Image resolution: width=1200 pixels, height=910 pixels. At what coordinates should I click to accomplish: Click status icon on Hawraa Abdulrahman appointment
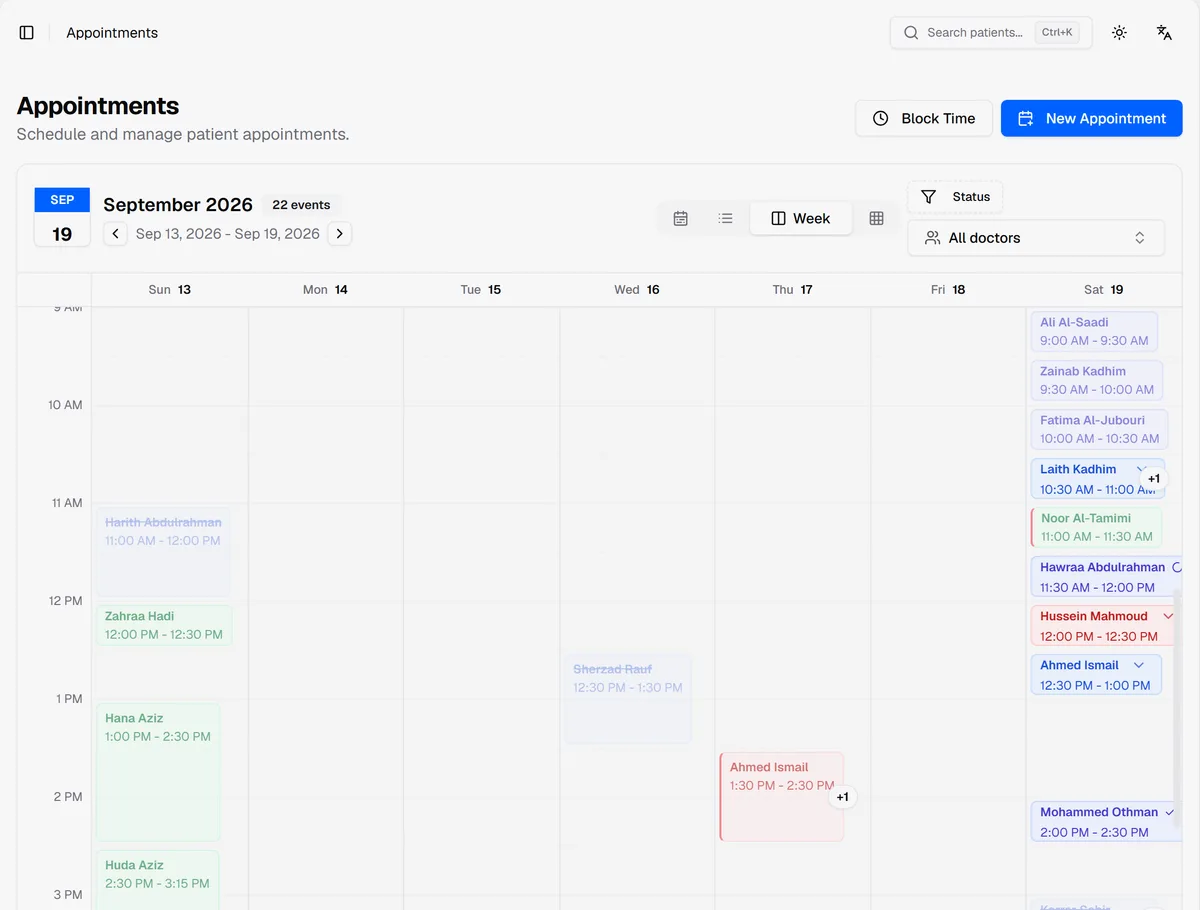pos(1177,567)
